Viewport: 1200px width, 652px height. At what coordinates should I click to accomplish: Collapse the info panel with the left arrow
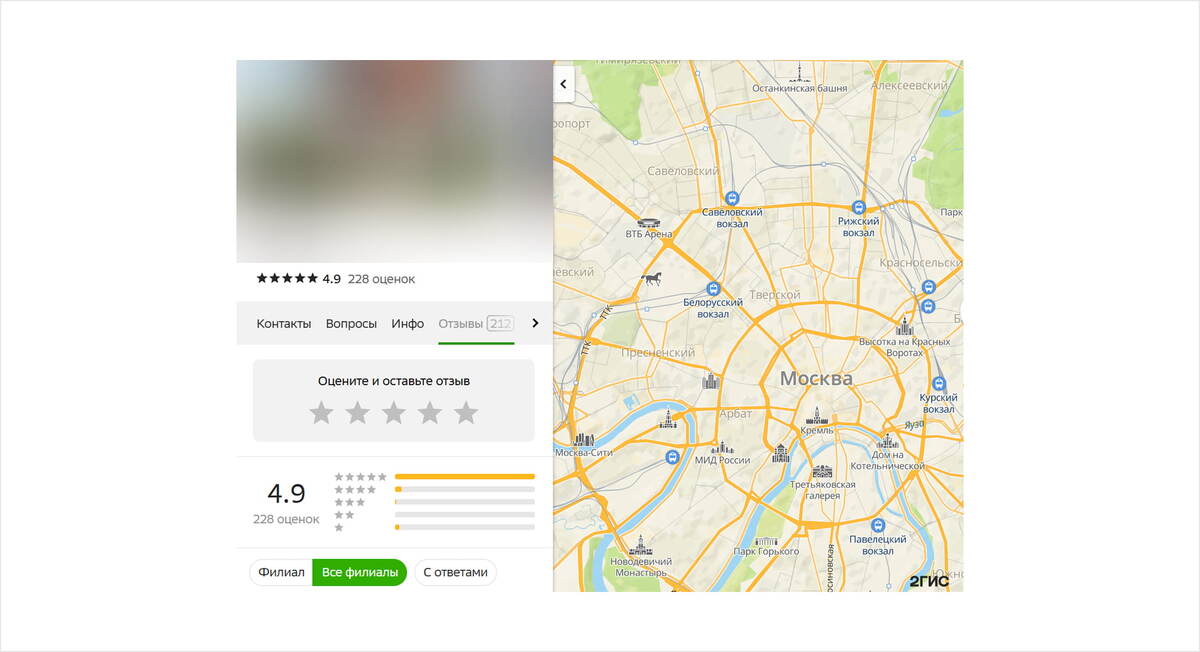coord(563,84)
